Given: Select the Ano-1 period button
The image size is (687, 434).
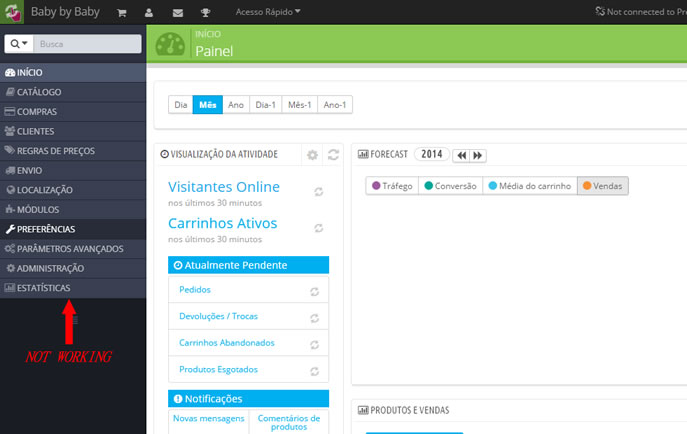Looking at the screenshot, I should click(x=335, y=105).
